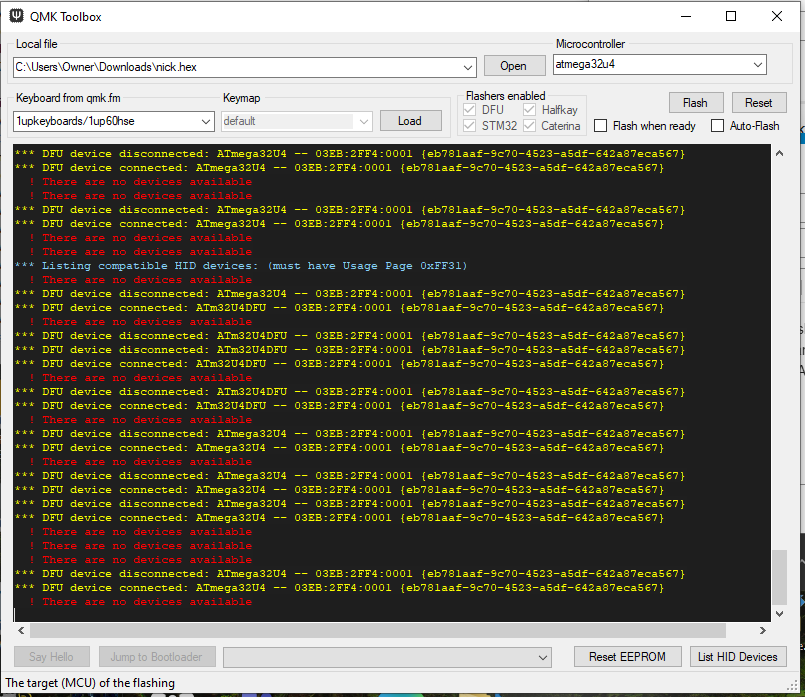The width and height of the screenshot is (805, 697).
Task: Click the Reset button
Action: click(758, 103)
